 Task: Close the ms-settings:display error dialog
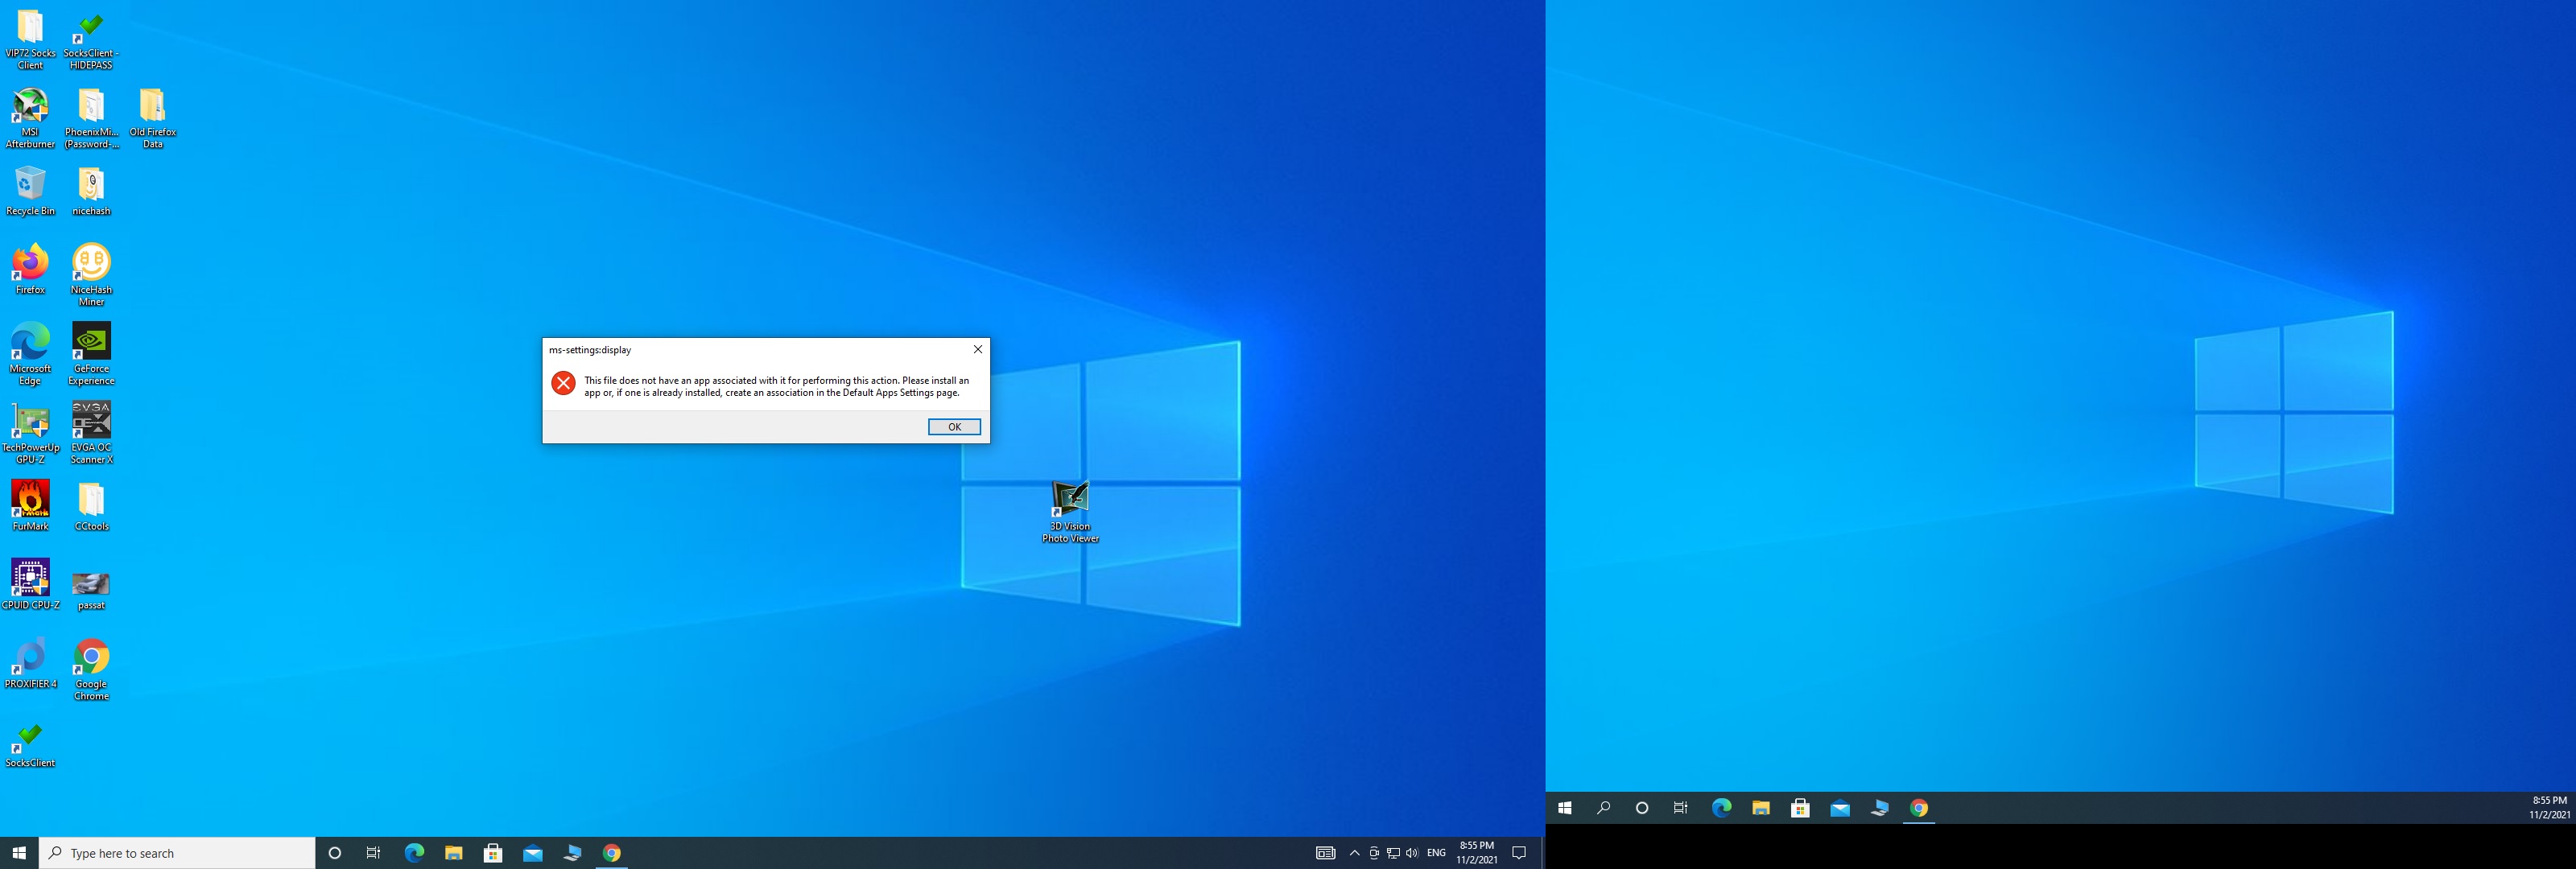pyautogui.click(x=977, y=349)
